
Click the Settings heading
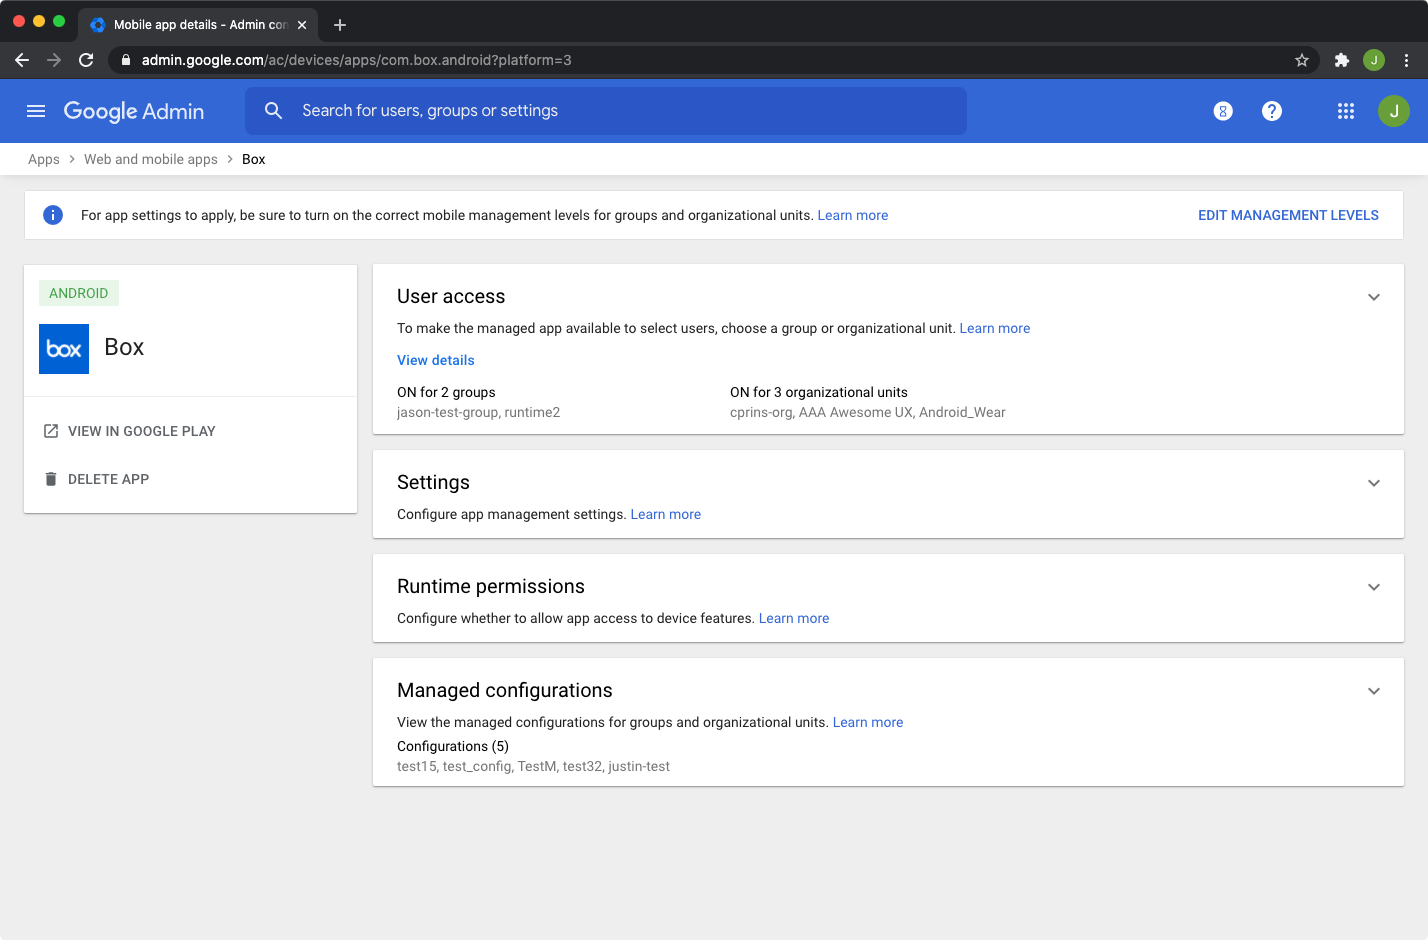point(433,482)
